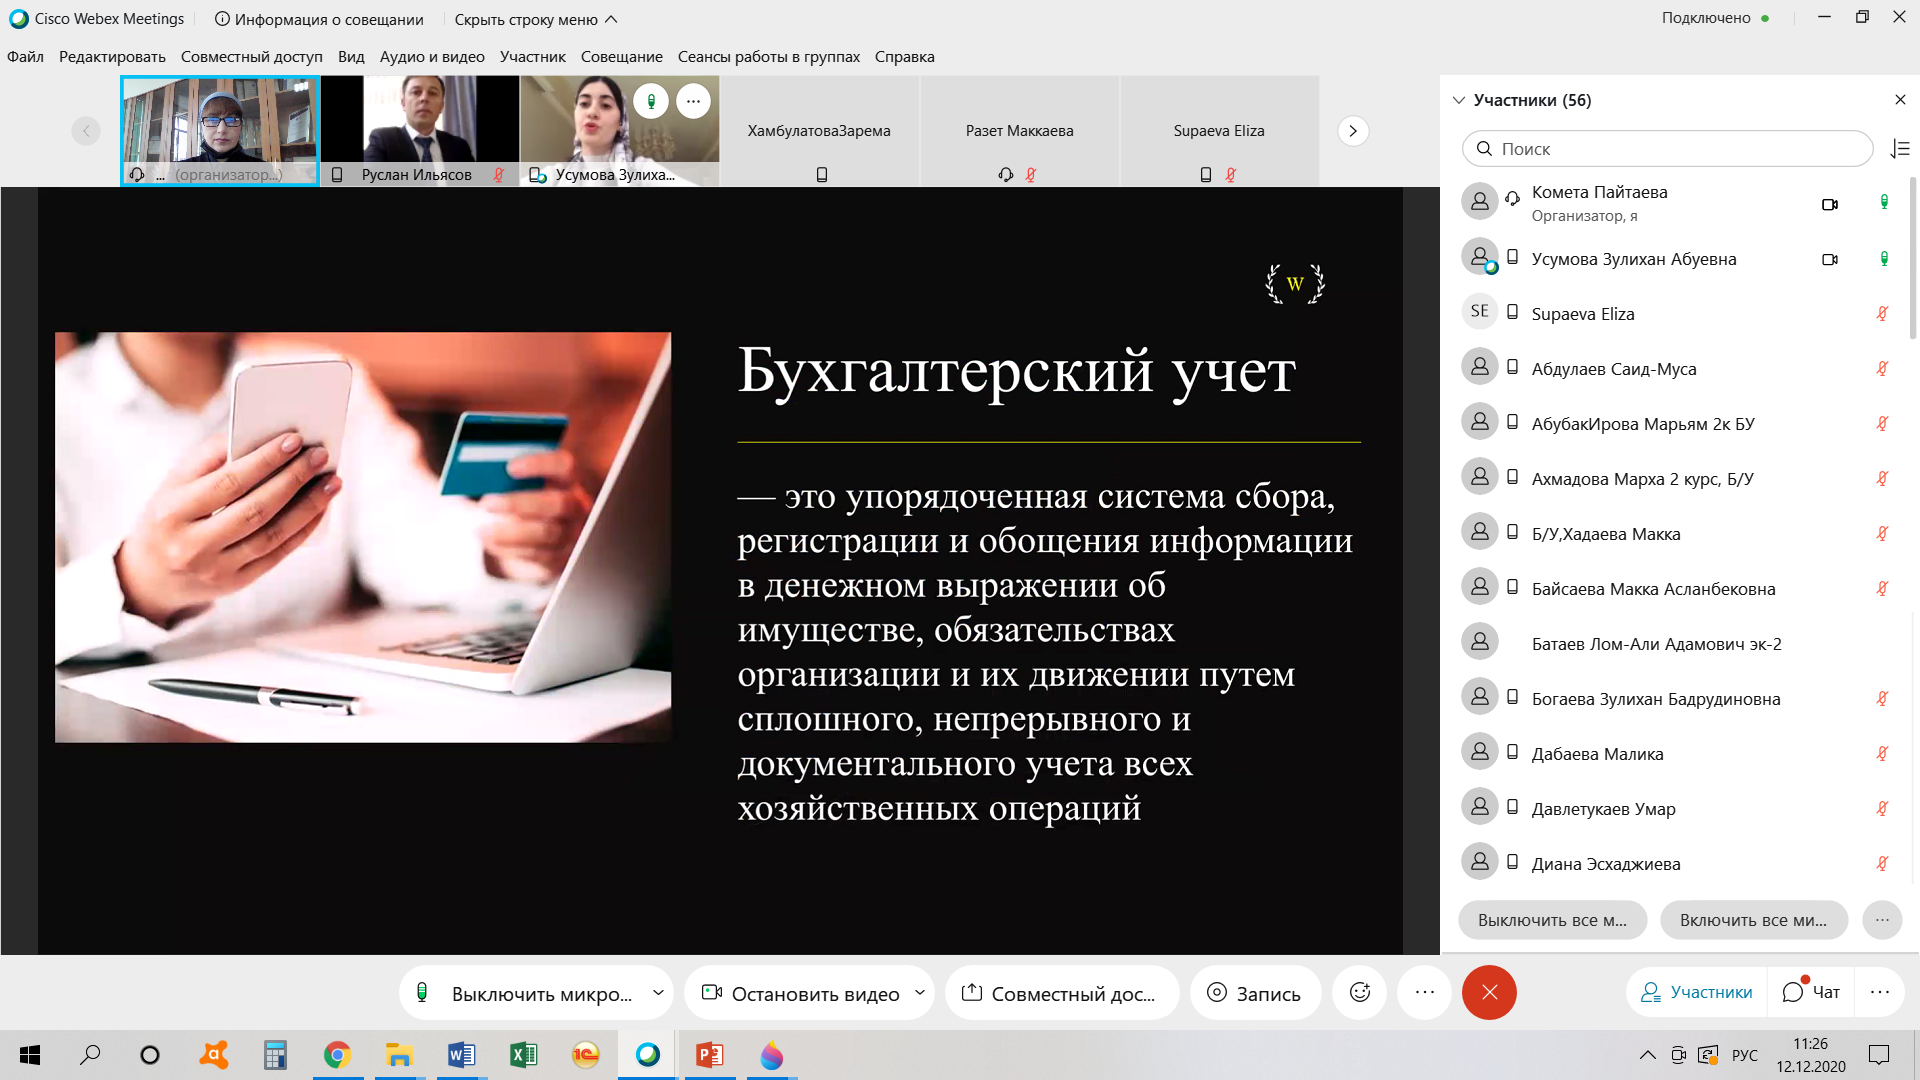This screenshot has height=1080, width=1920.
Task: Open more options beside mute-all buttons
Action: (1882, 920)
